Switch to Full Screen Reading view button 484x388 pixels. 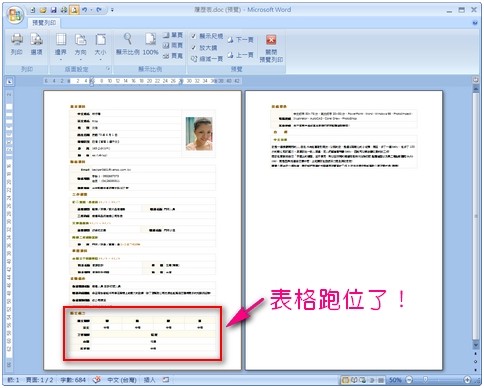[x=354, y=380]
